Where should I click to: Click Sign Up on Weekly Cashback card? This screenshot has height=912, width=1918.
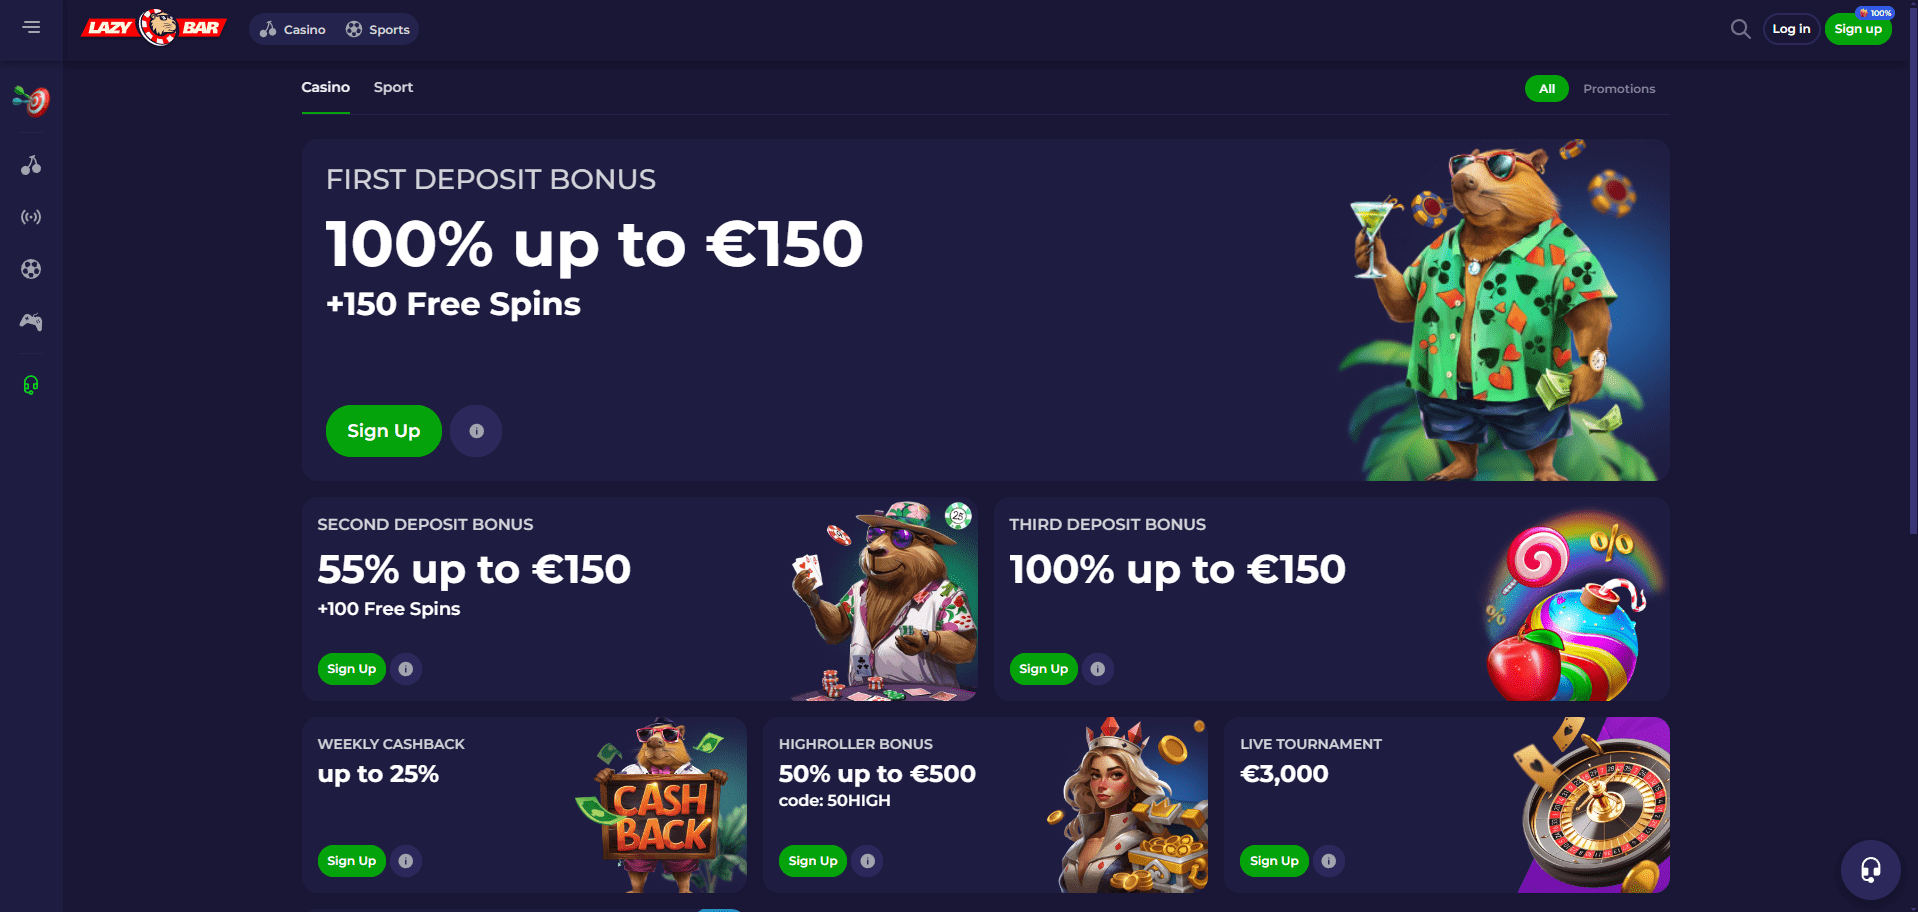click(352, 861)
